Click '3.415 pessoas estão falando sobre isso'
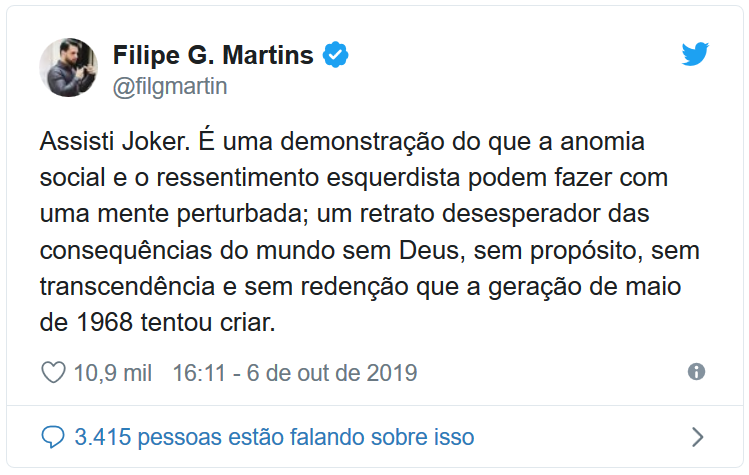The width and height of the screenshot is (749, 475). [x=274, y=437]
